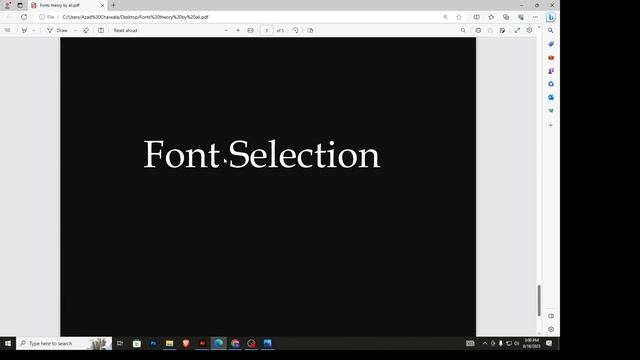The image size is (640, 360).
Task: Open PDF table of contents
Action: (x=7, y=30)
